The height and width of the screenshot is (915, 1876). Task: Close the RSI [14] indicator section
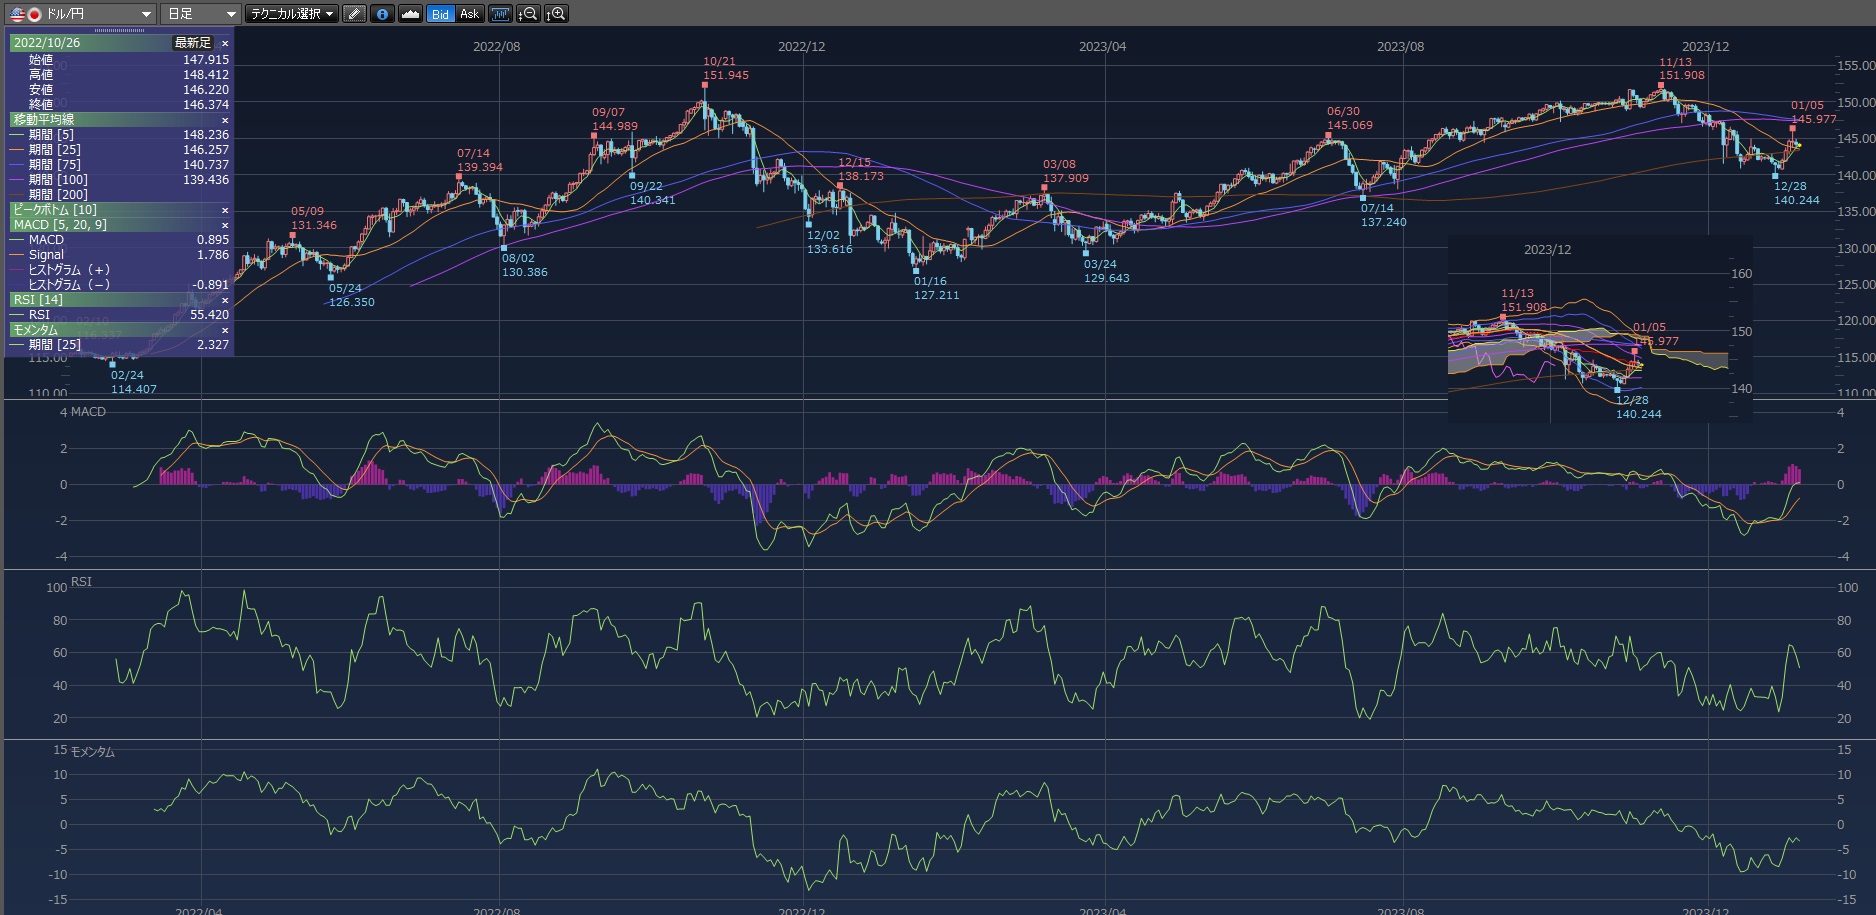coord(225,300)
